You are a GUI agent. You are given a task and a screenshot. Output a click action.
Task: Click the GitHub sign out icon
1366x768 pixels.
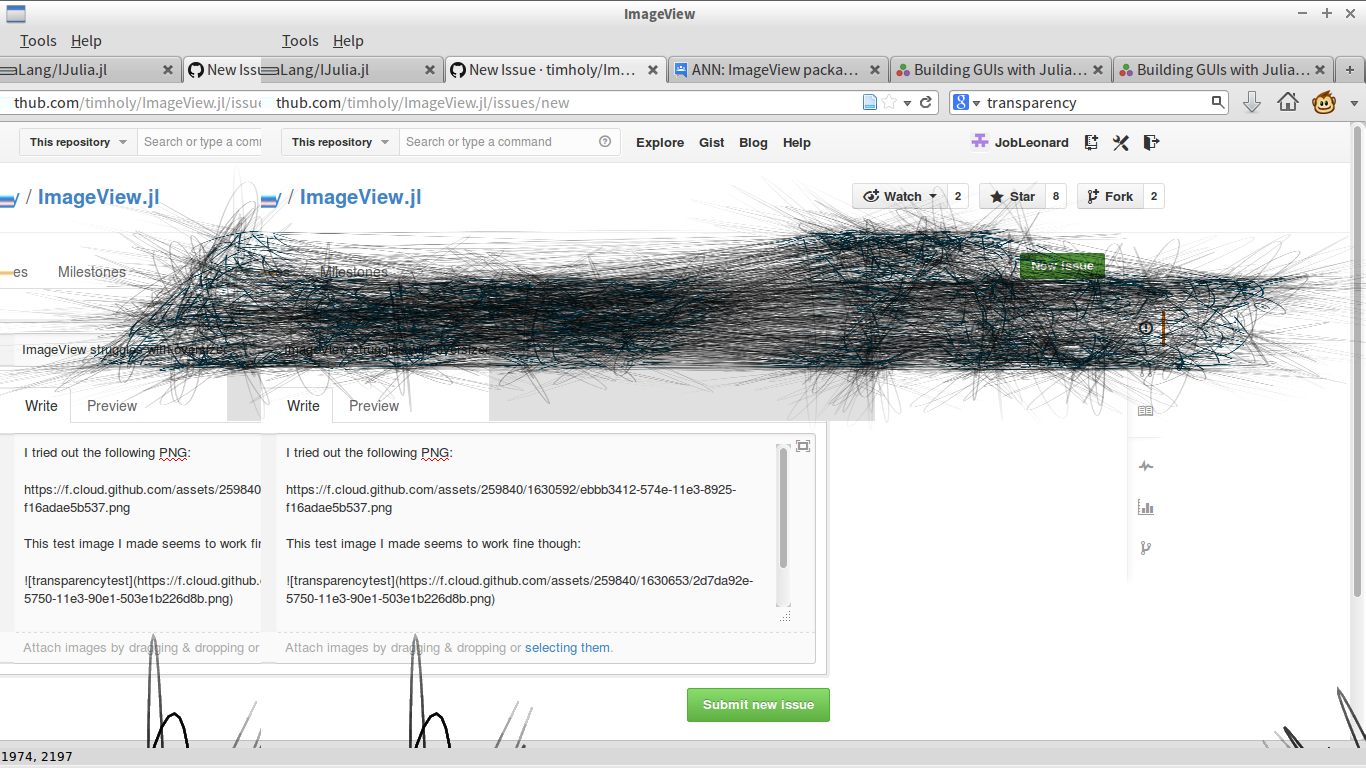tap(1151, 142)
